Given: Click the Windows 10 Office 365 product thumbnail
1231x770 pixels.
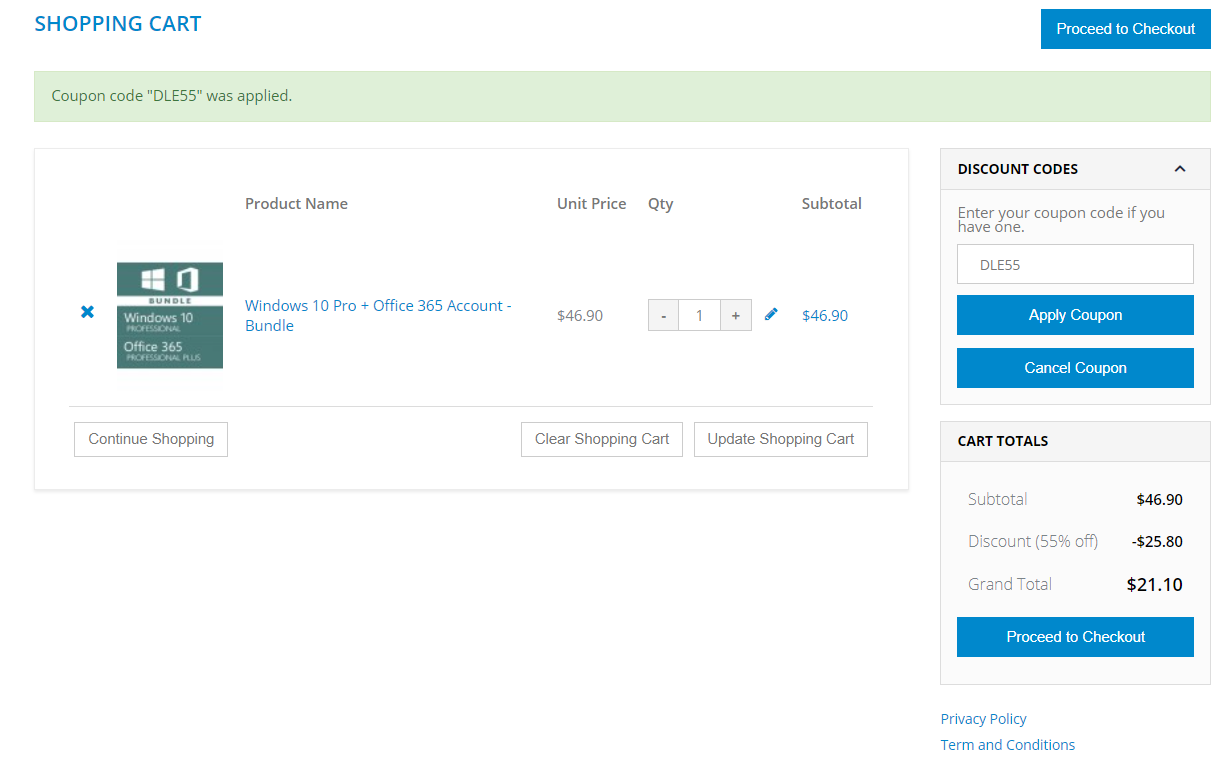Looking at the screenshot, I should pos(170,315).
